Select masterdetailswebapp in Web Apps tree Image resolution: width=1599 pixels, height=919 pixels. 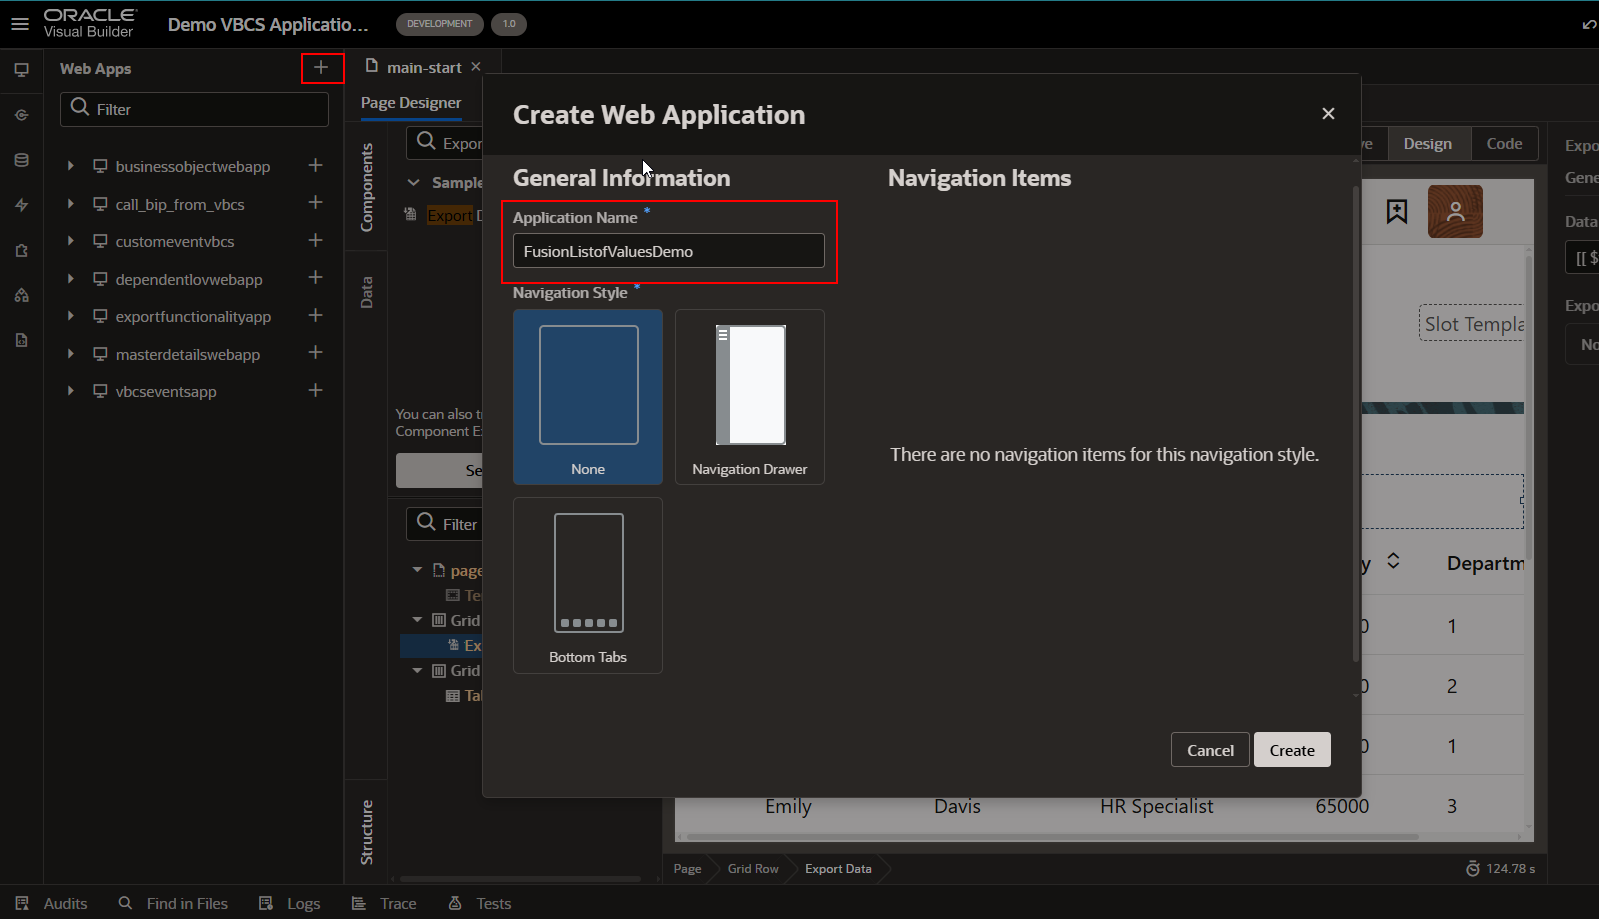click(x=187, y=354)
